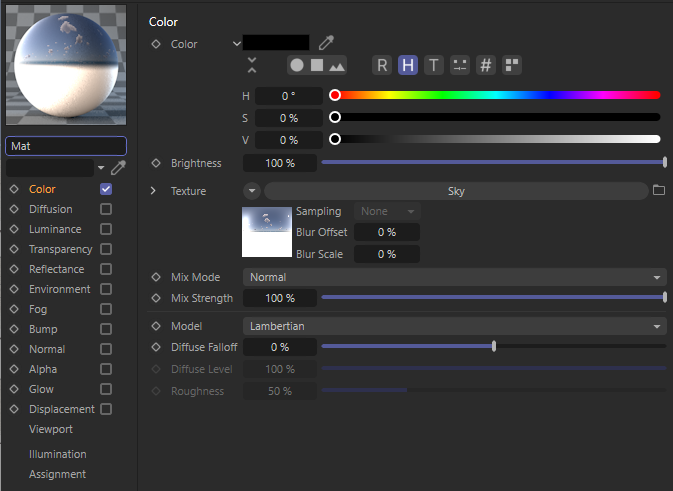Open the Mix Mode dropdown
The width and height of the screenshot is (673, 491).
pos(454,277)
